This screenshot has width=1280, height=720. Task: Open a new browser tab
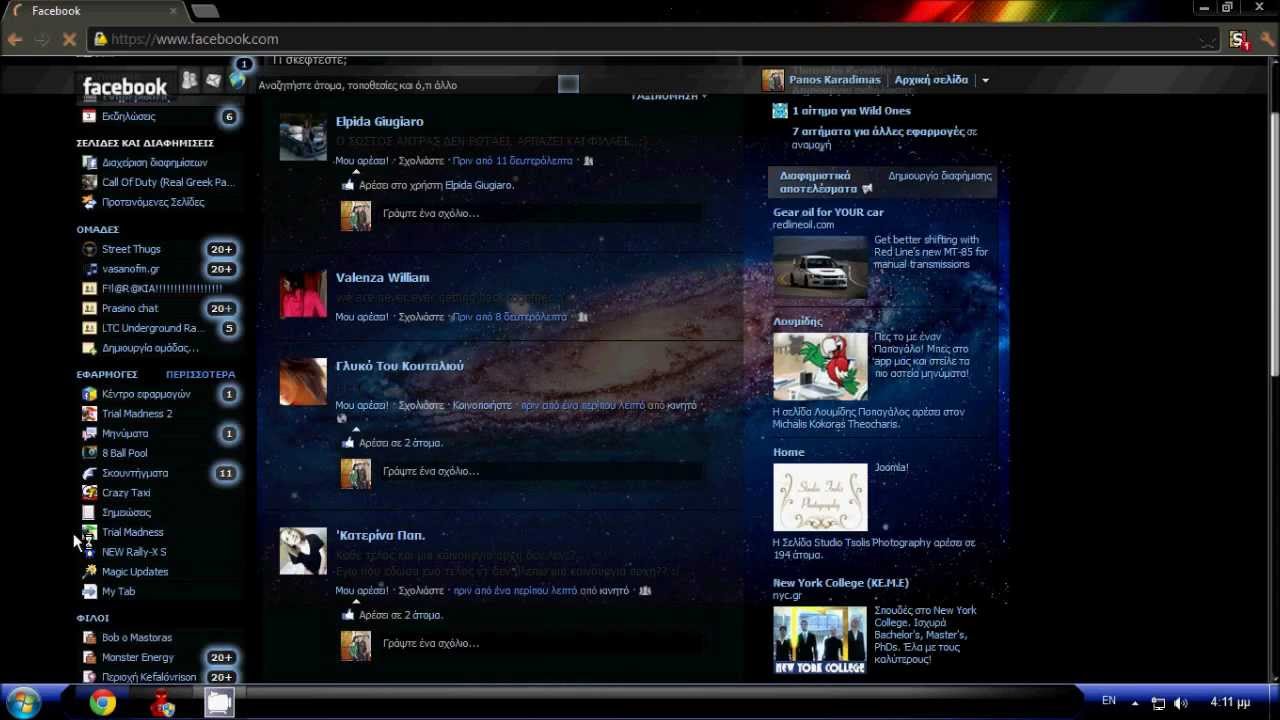point(205,11)
